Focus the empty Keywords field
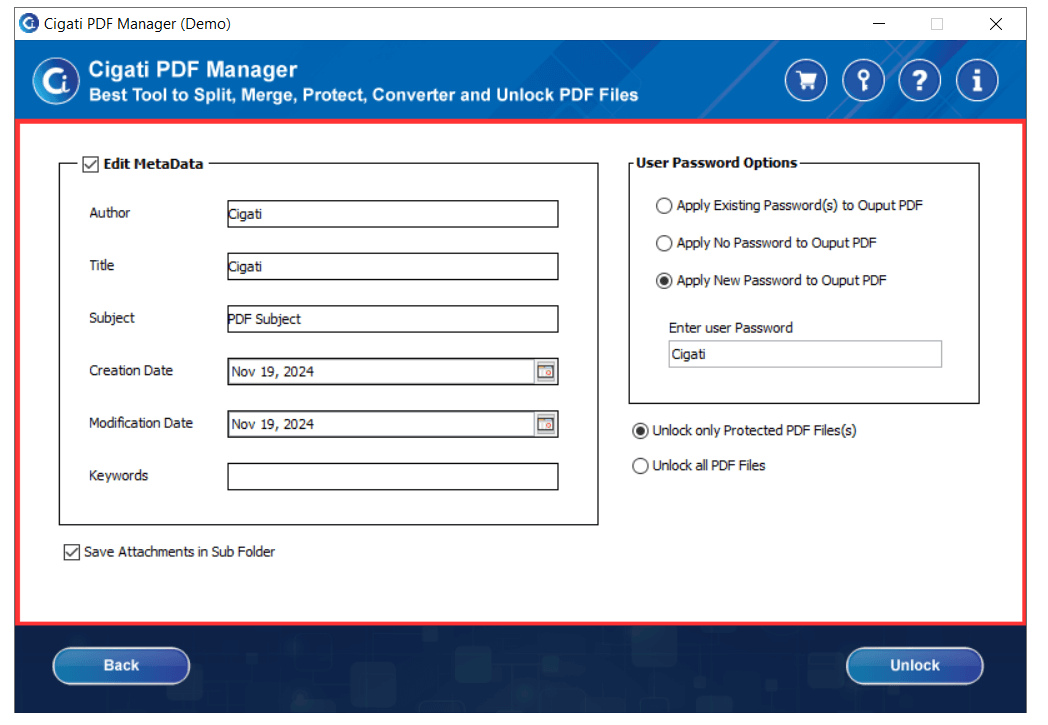This screenshot has height=725, width=1048. tap(392, 476)
